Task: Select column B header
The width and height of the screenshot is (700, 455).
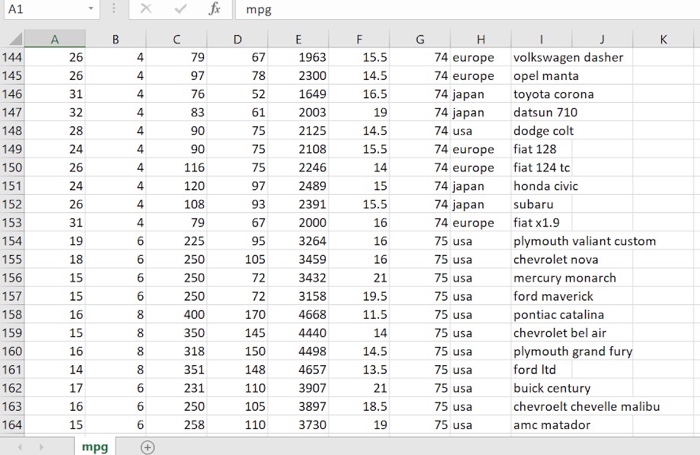Action: point(116,39)
